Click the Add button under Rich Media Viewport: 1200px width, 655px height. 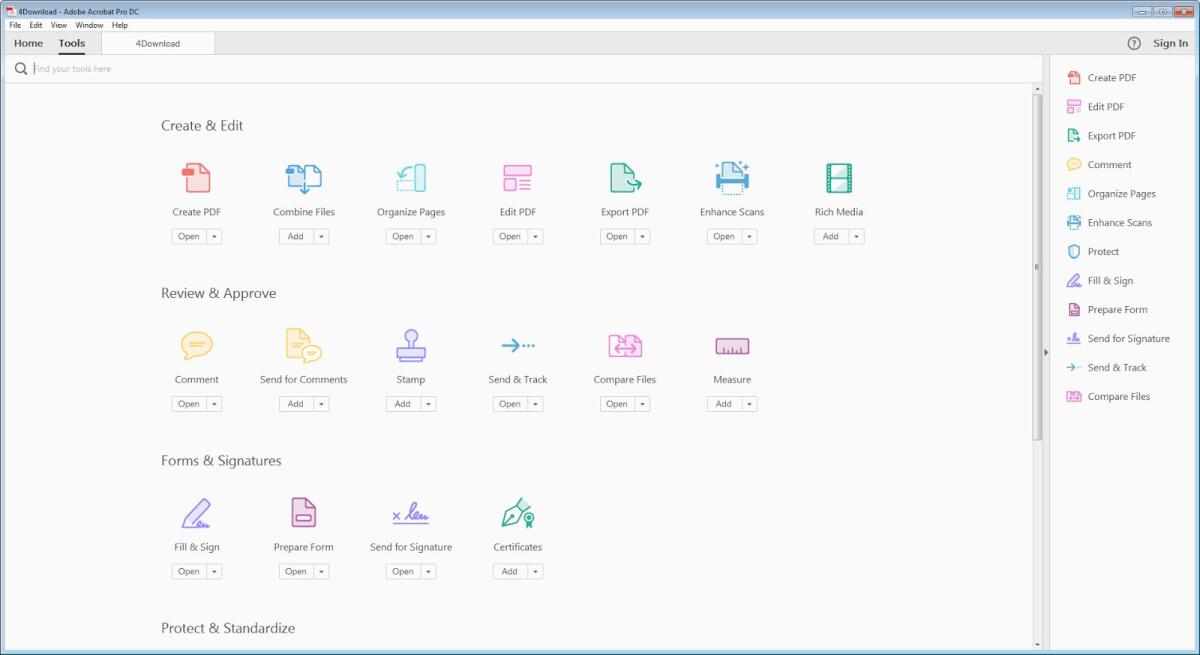coord(832,236)
